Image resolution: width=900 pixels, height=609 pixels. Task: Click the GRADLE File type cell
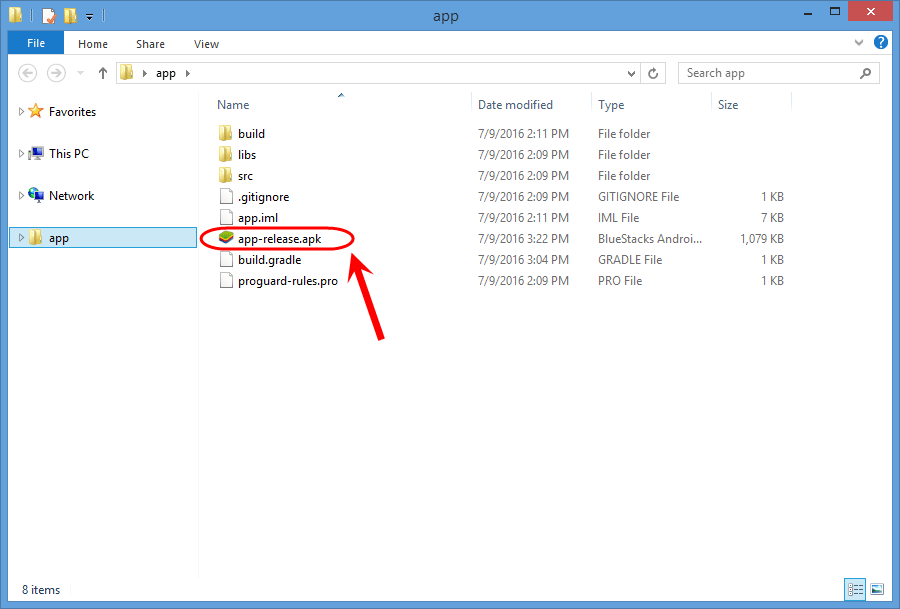tap(630, 260)
